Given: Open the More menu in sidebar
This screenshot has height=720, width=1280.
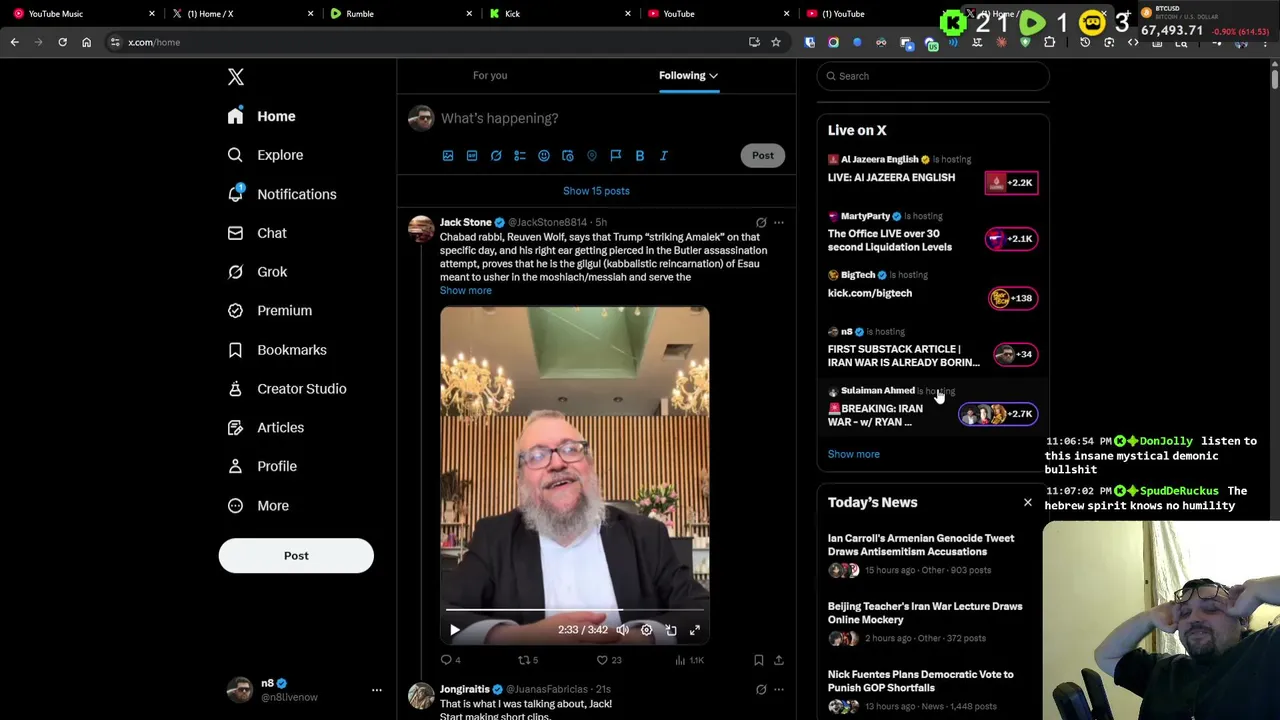Looking at the screenshot, I should coord(258,506).
